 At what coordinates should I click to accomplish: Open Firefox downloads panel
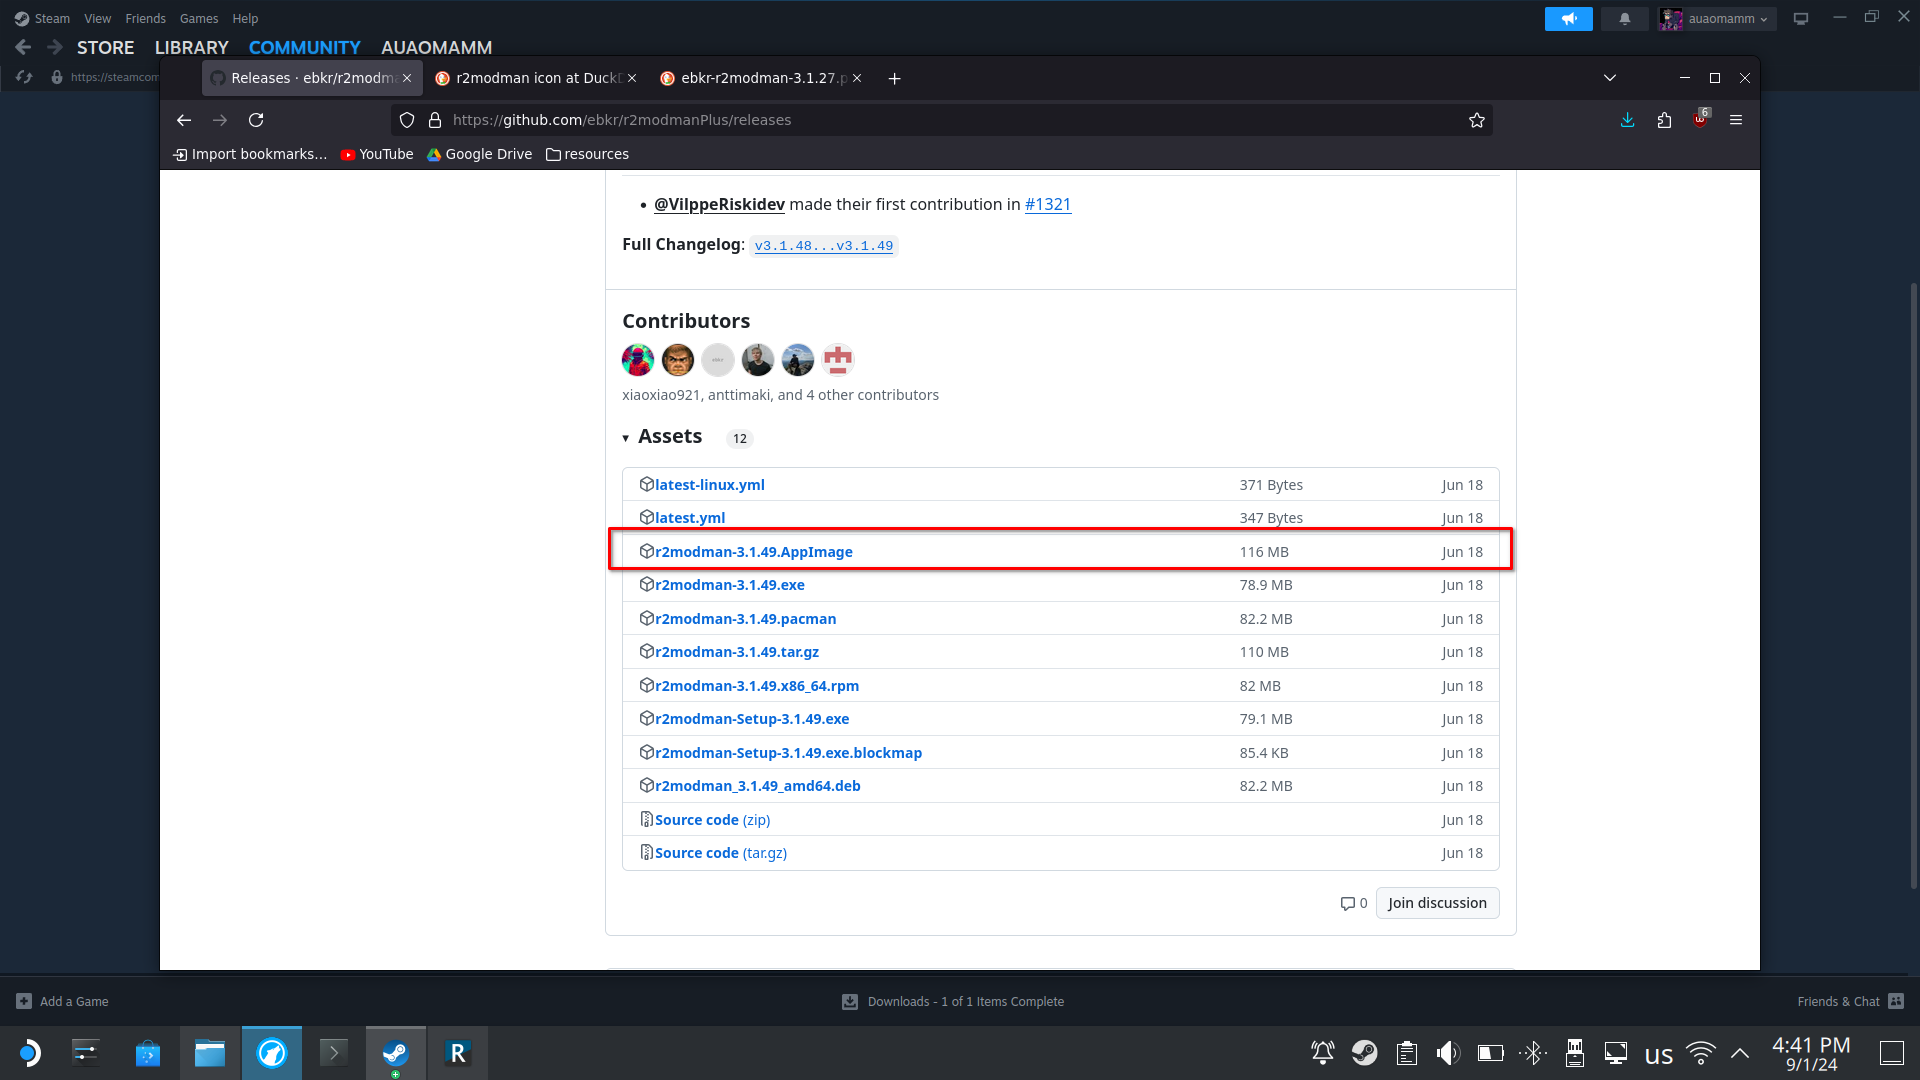pyautogui.click(x=1628, y=120)
